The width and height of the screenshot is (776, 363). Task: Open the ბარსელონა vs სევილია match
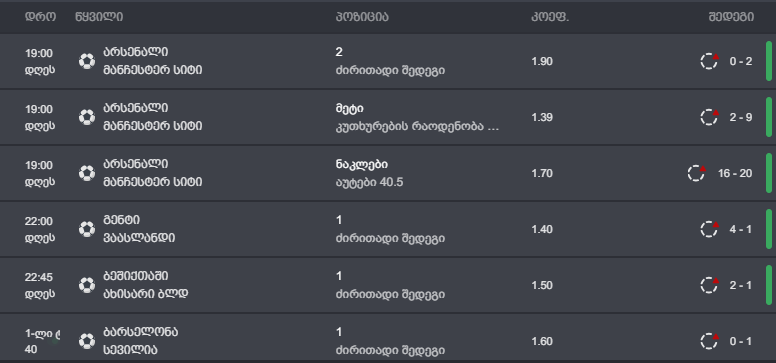(x=141, y=341)
